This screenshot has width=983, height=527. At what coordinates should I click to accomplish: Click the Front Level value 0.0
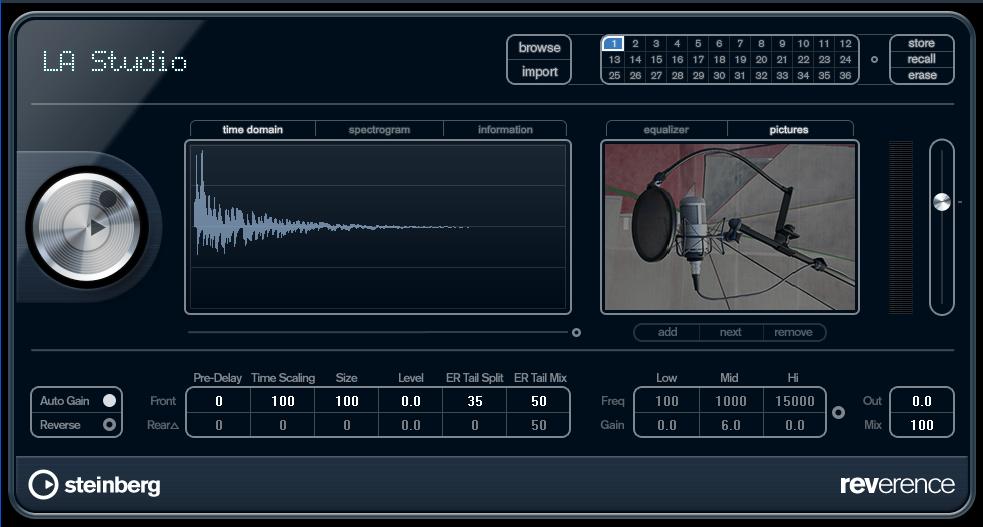click(411, 401)
